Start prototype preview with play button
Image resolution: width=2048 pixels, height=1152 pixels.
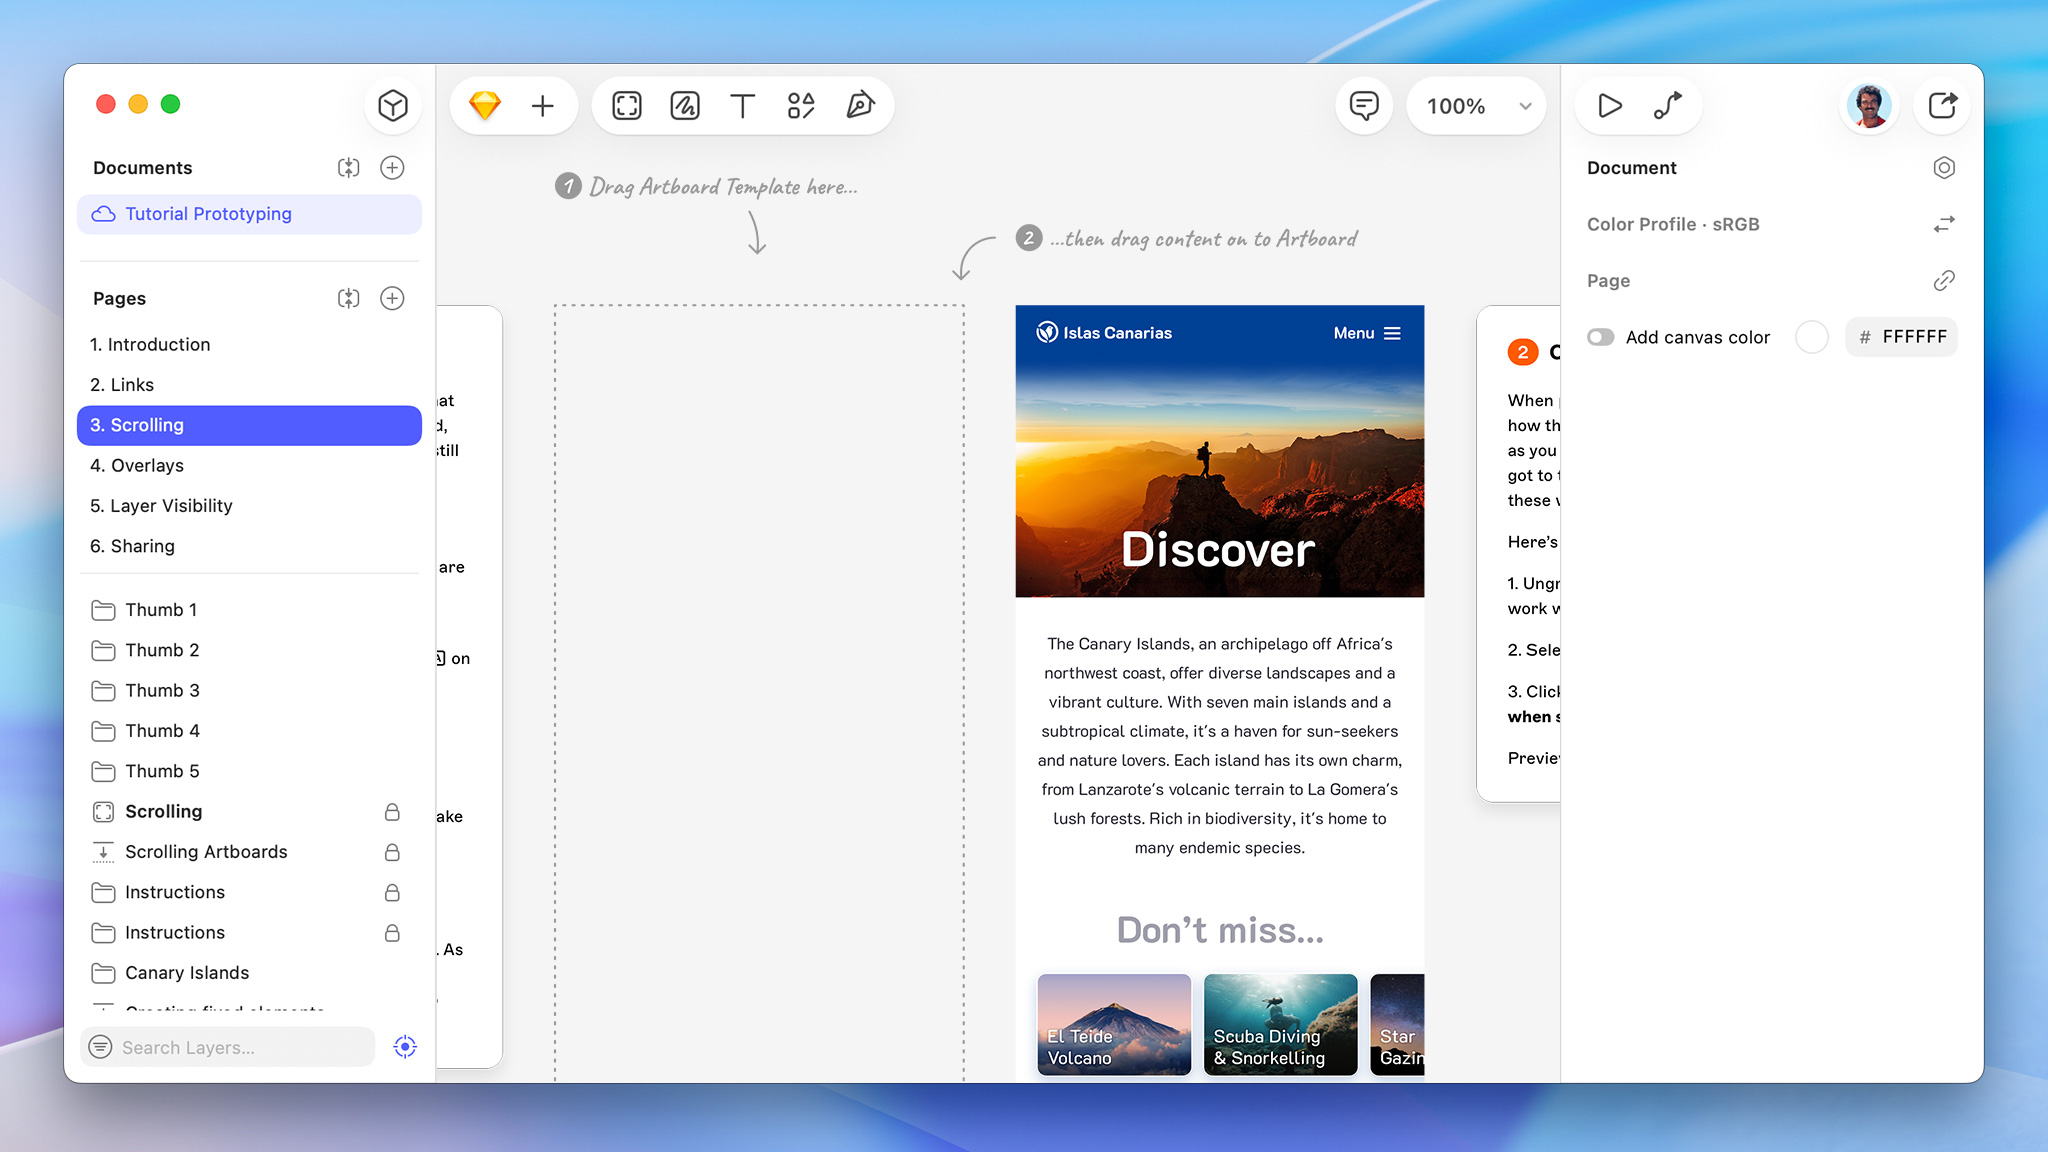[x=1609, y=106]
